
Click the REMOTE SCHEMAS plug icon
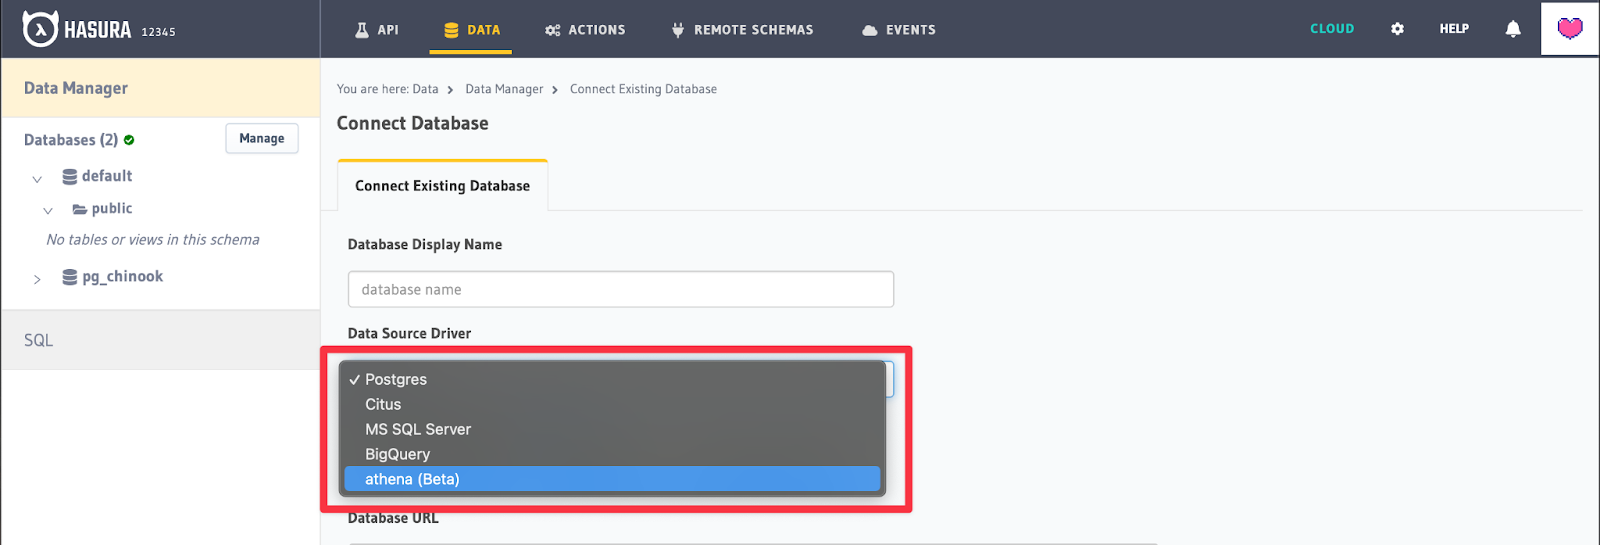tap(678, 30)
